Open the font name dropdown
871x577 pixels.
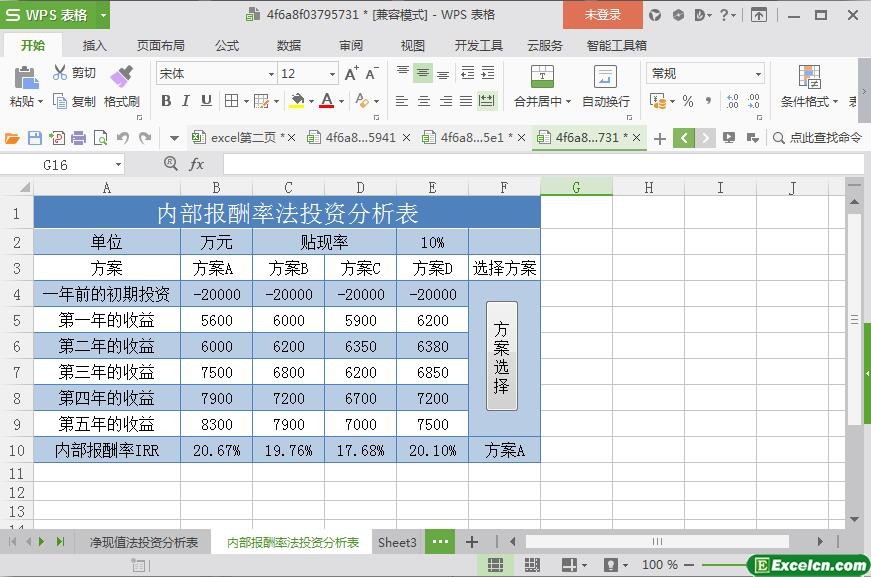271,74
